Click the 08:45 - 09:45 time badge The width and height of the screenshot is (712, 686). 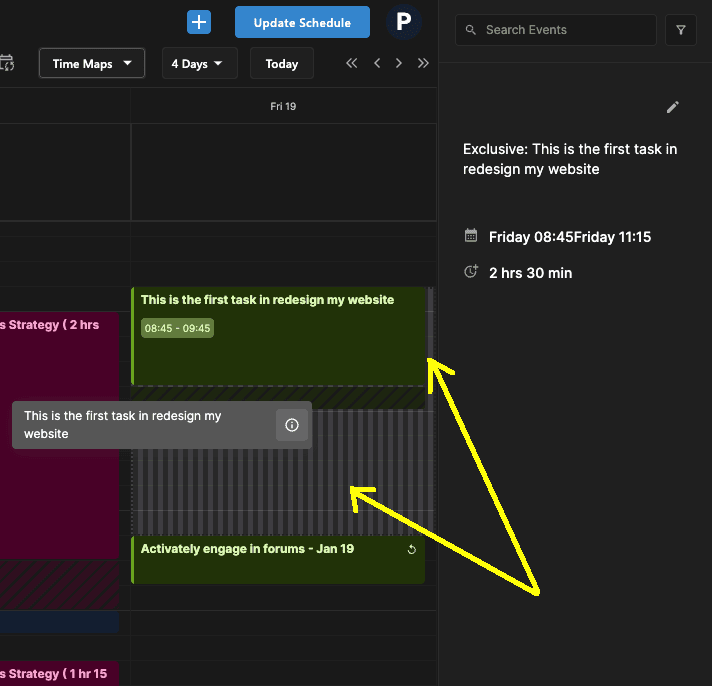pos(177,328)
